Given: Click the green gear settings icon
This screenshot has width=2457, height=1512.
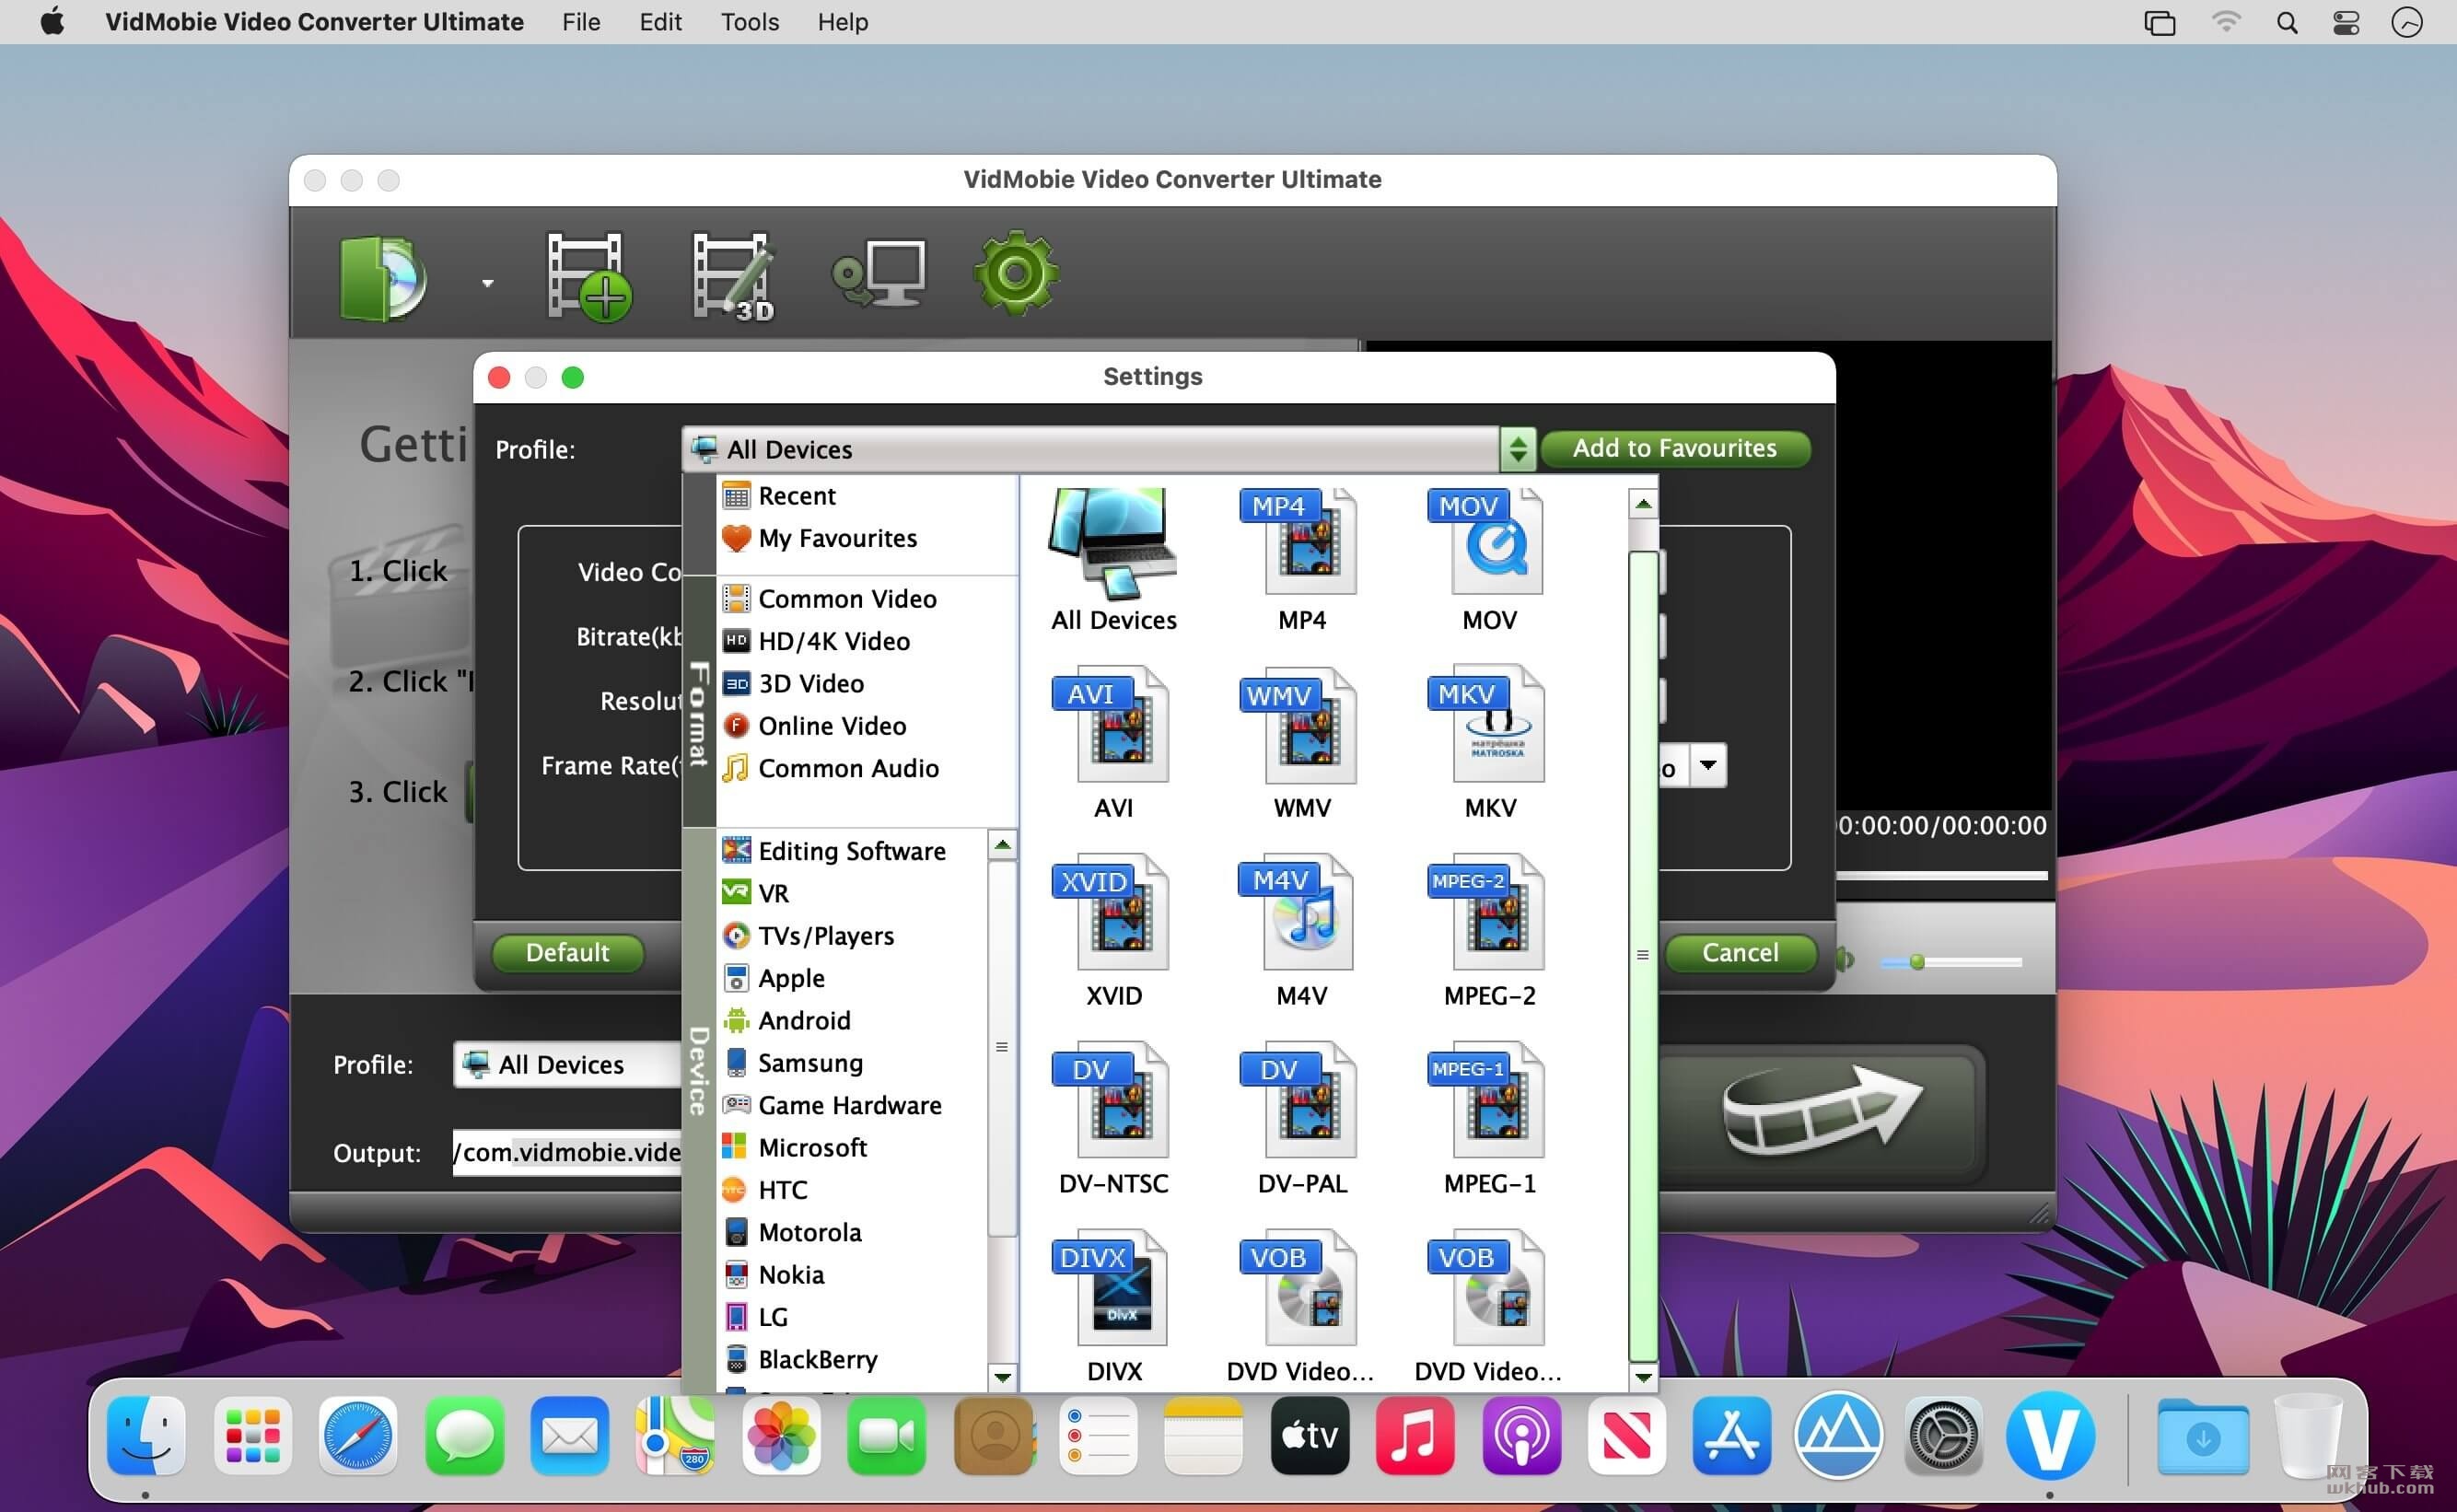Looking at the screenshot, I should coord(1015,273).
